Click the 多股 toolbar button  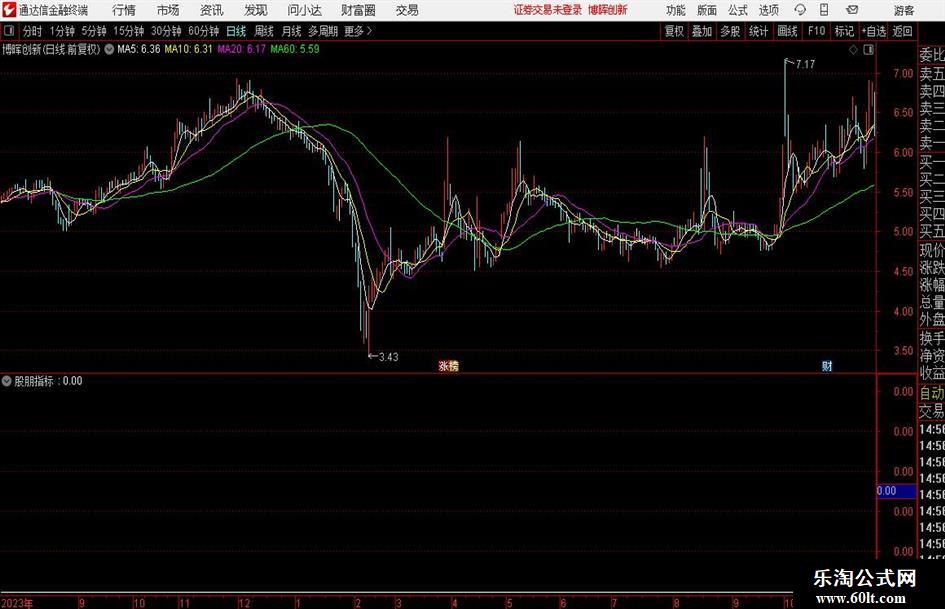click(730, 31)
